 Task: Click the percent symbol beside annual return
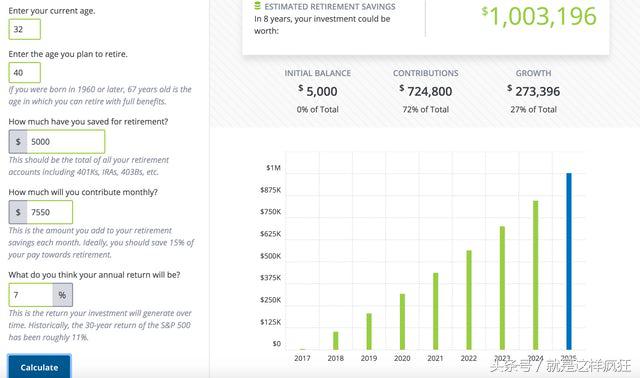click(x=62, y=295)
